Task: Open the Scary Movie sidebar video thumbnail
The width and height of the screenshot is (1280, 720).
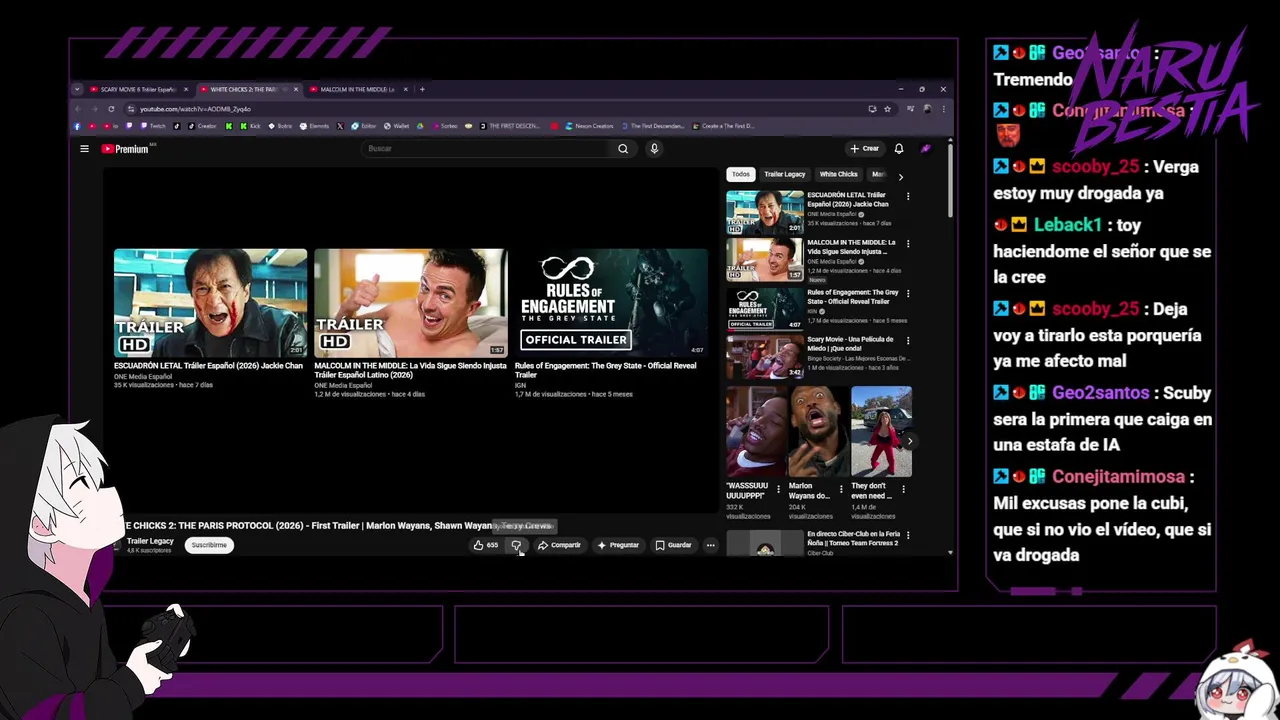Action: pos(765,357)
